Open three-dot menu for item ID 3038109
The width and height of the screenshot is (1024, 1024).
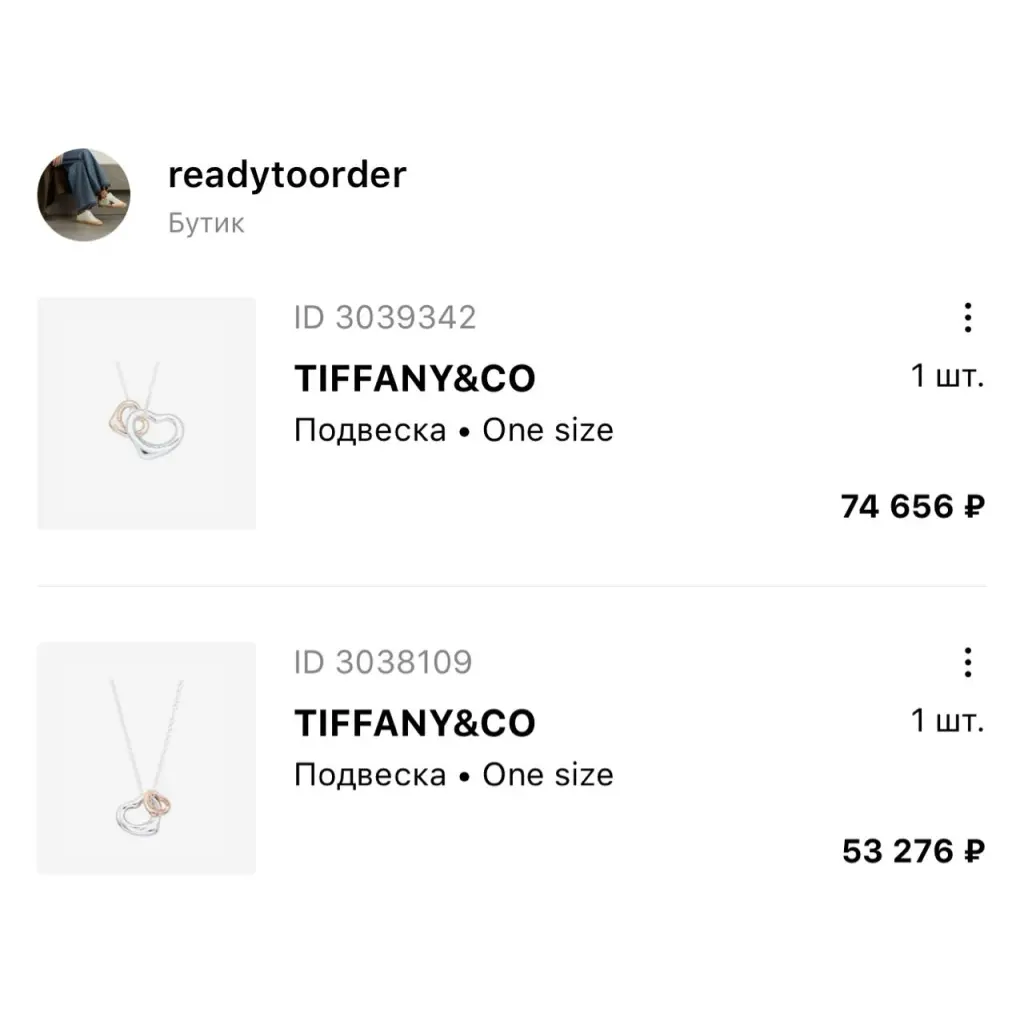(967, 662)
